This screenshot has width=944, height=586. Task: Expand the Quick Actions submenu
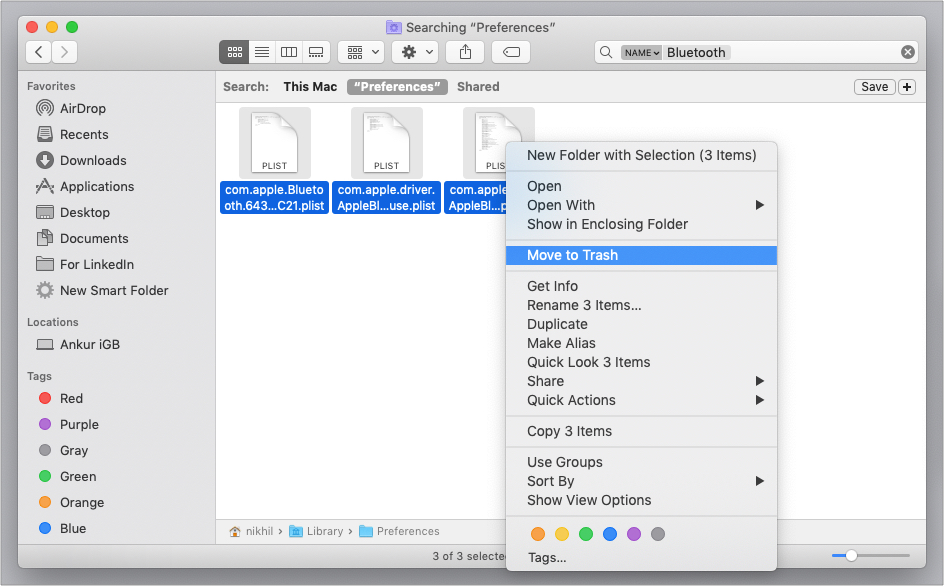click(641, 400)
